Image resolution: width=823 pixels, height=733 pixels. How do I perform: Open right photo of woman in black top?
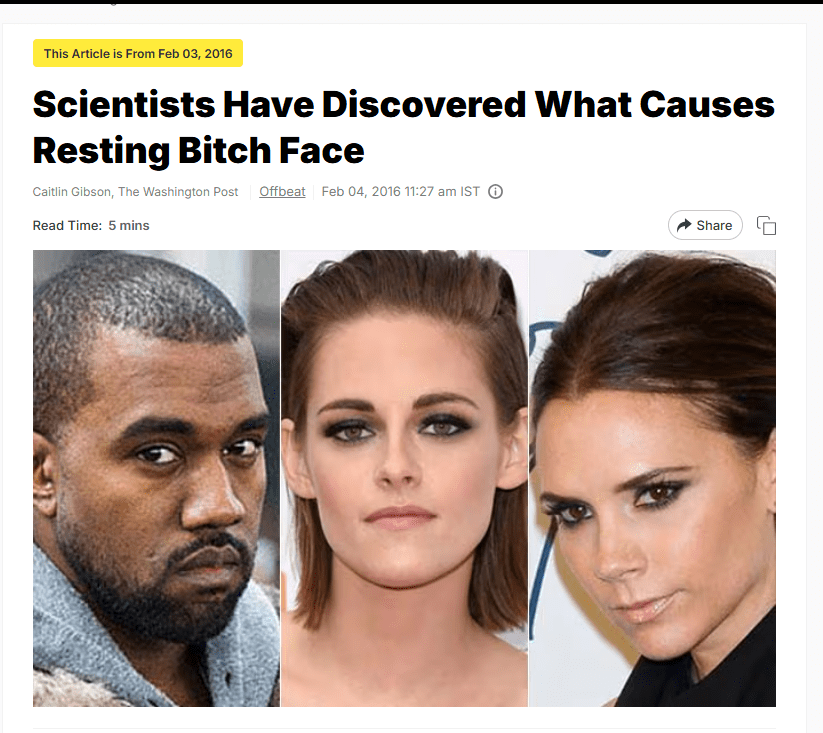652,478
